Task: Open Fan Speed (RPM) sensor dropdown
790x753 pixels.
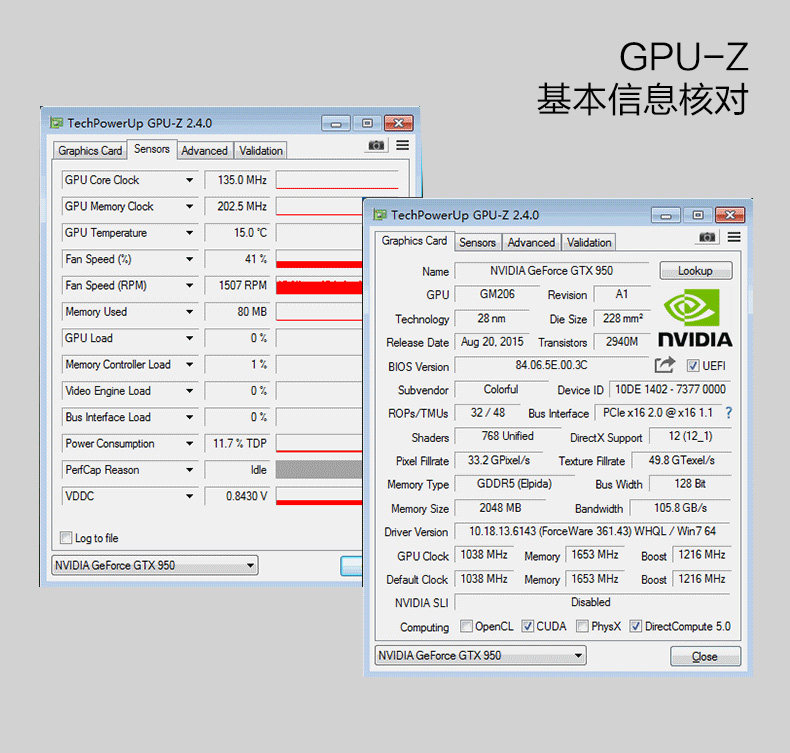Action: [189, 286]
